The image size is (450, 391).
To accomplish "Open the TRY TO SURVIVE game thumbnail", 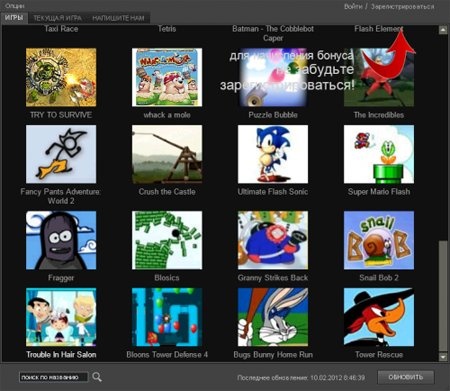I will pos(61,77).
